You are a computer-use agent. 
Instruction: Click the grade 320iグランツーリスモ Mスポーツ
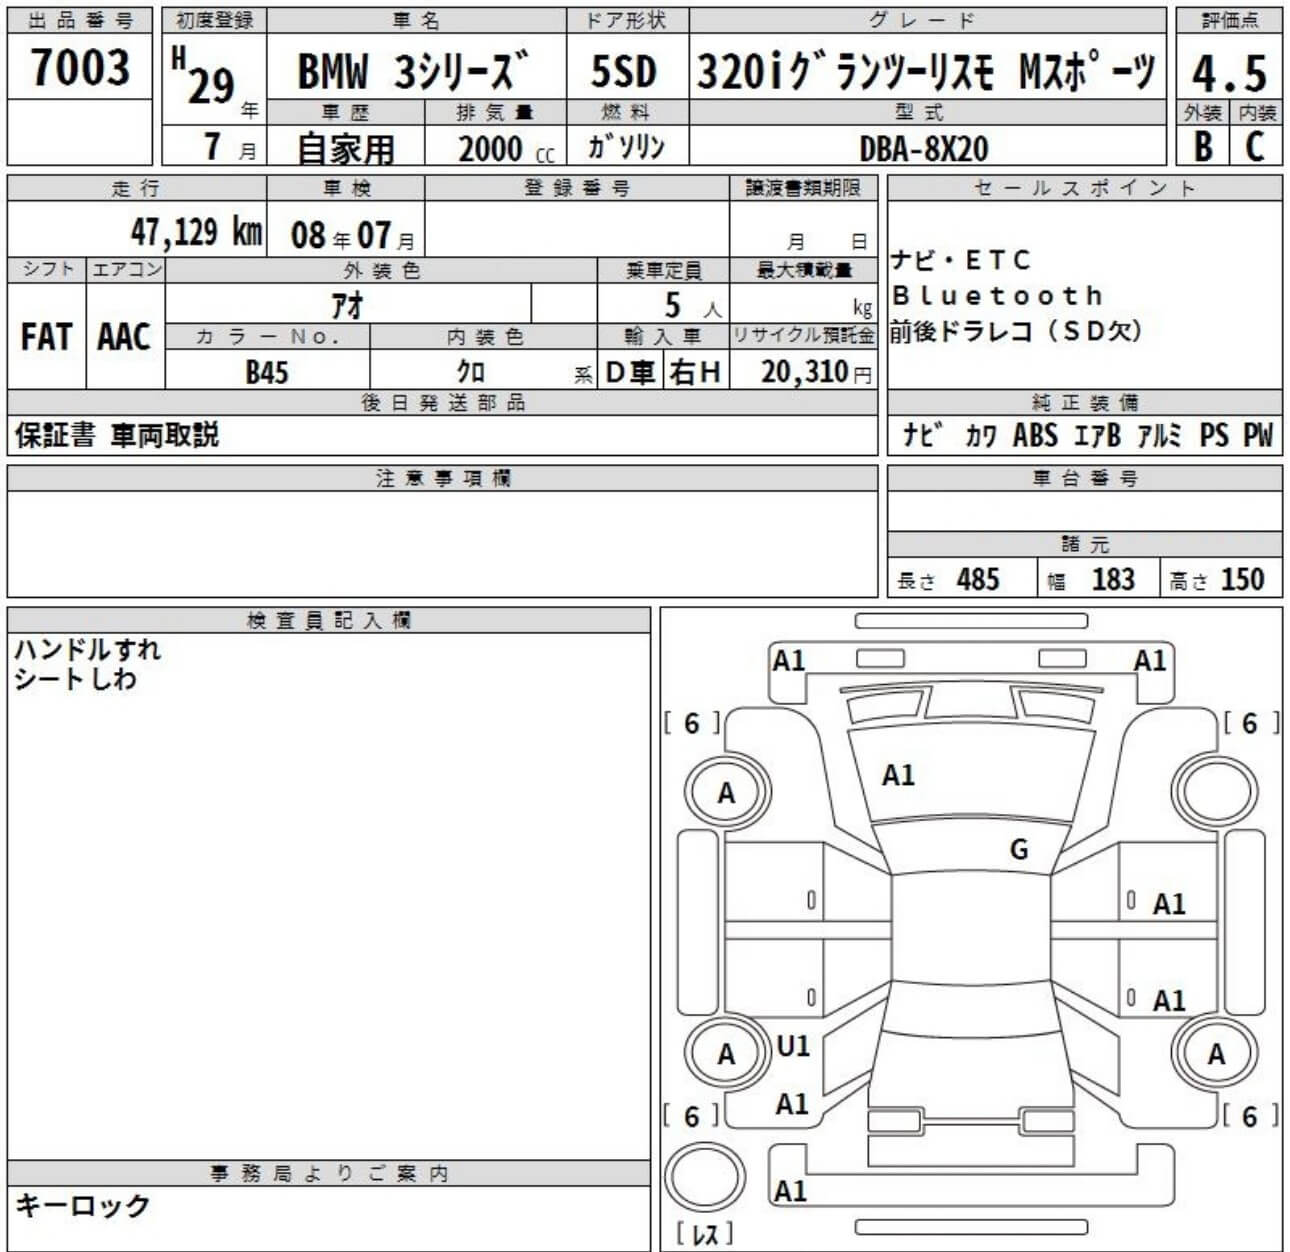point(927,71)
